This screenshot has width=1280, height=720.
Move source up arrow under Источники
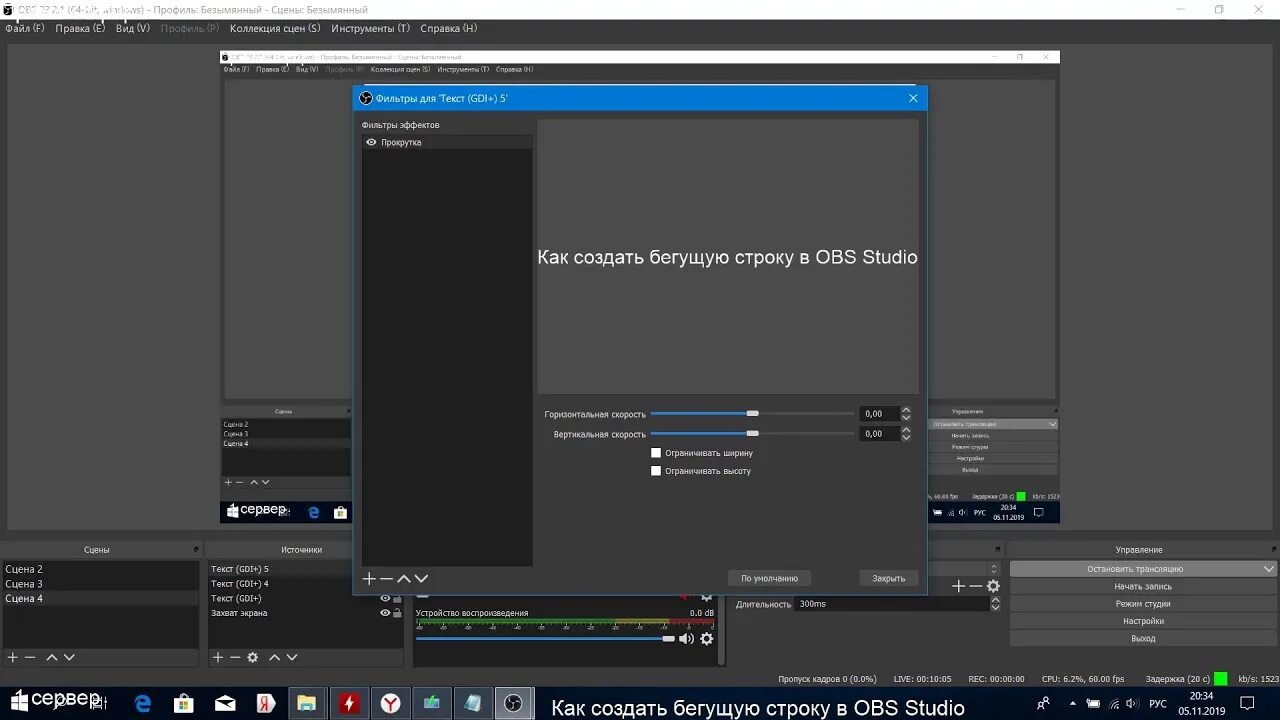point(274,657)
